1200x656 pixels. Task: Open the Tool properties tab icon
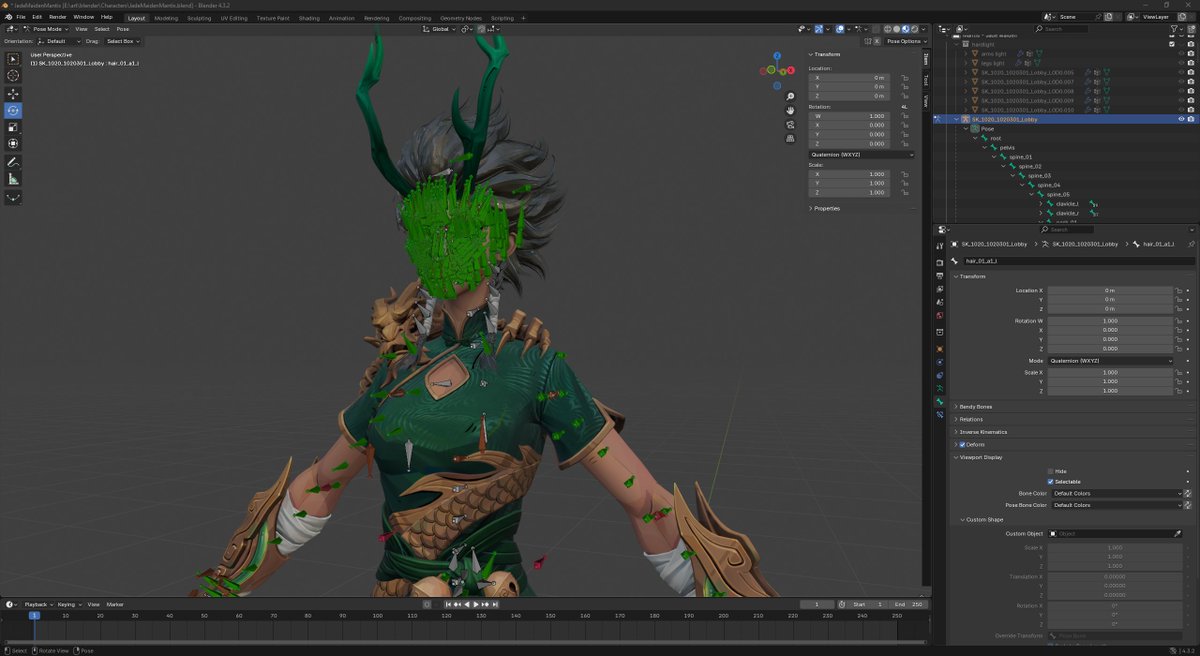pyautogui.click(x=939, y=246)
